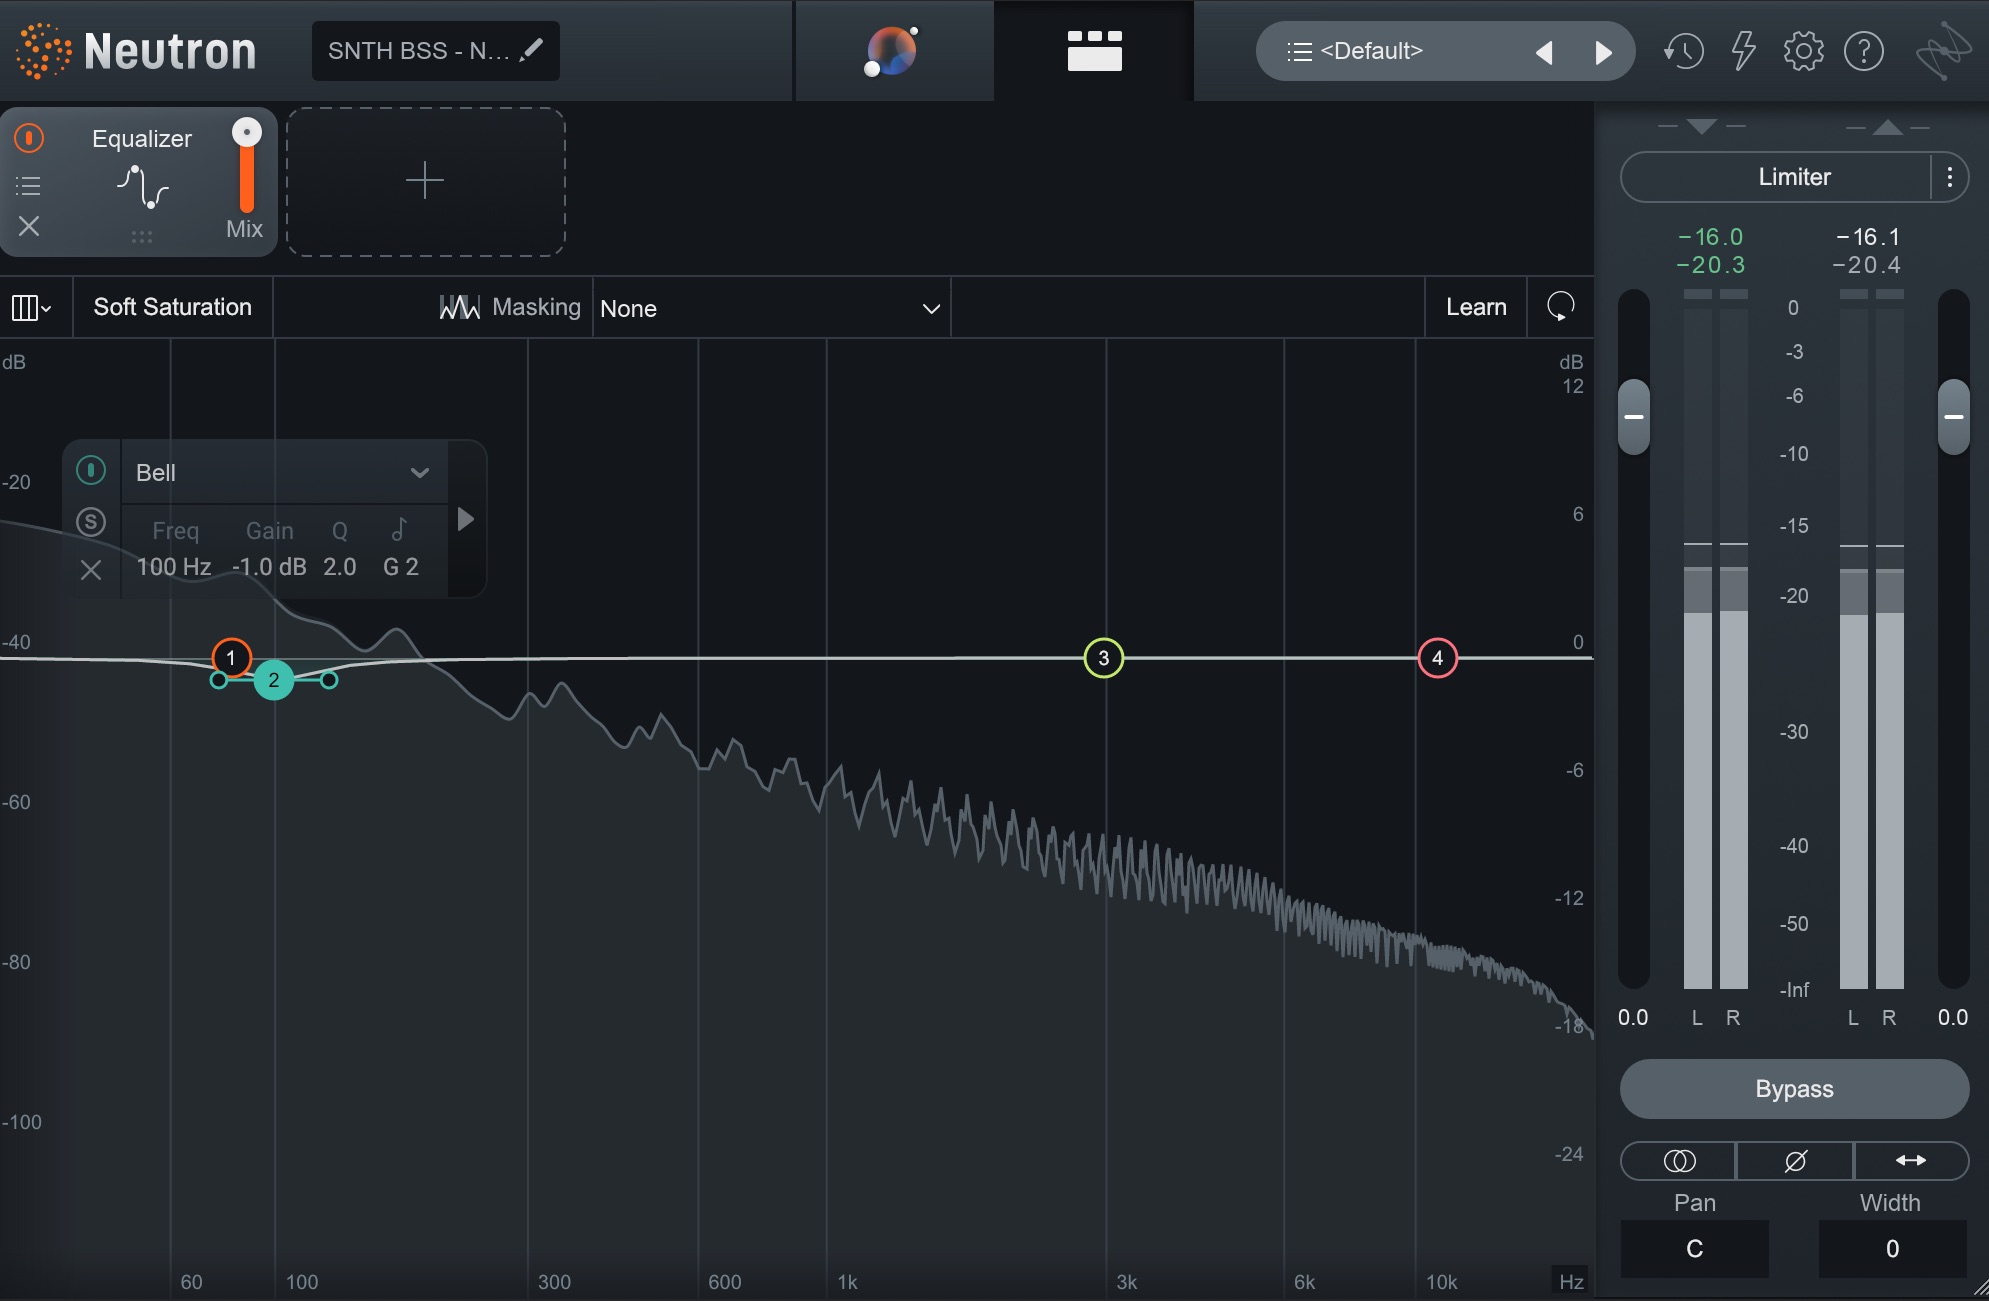Viewport: 1989px width, 1301px height.
Task: Click the Masking meter icon
Action: point(459,307)
